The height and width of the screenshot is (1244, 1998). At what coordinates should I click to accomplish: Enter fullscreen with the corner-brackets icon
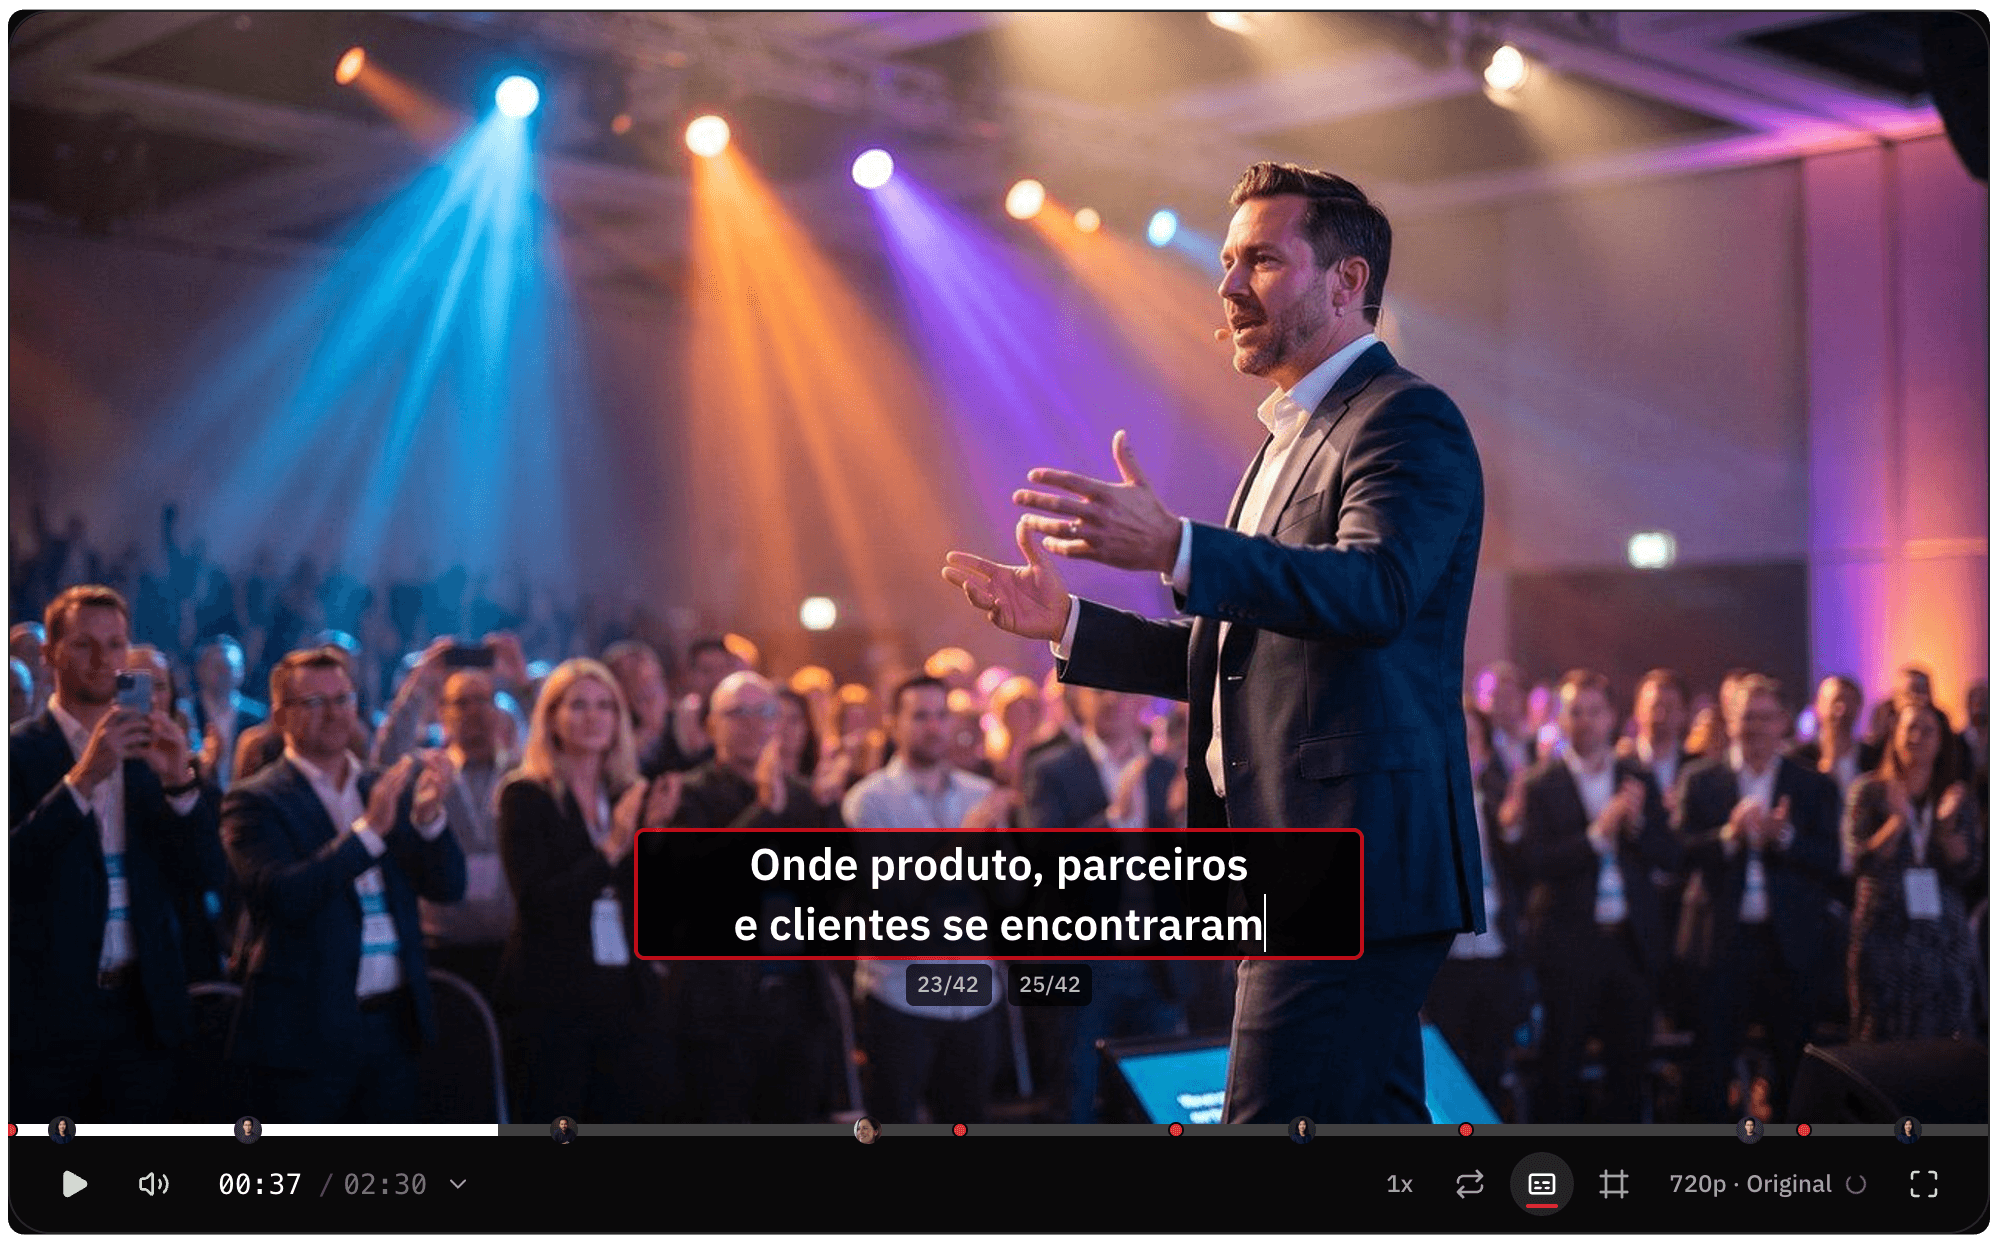[1923, 1184]
